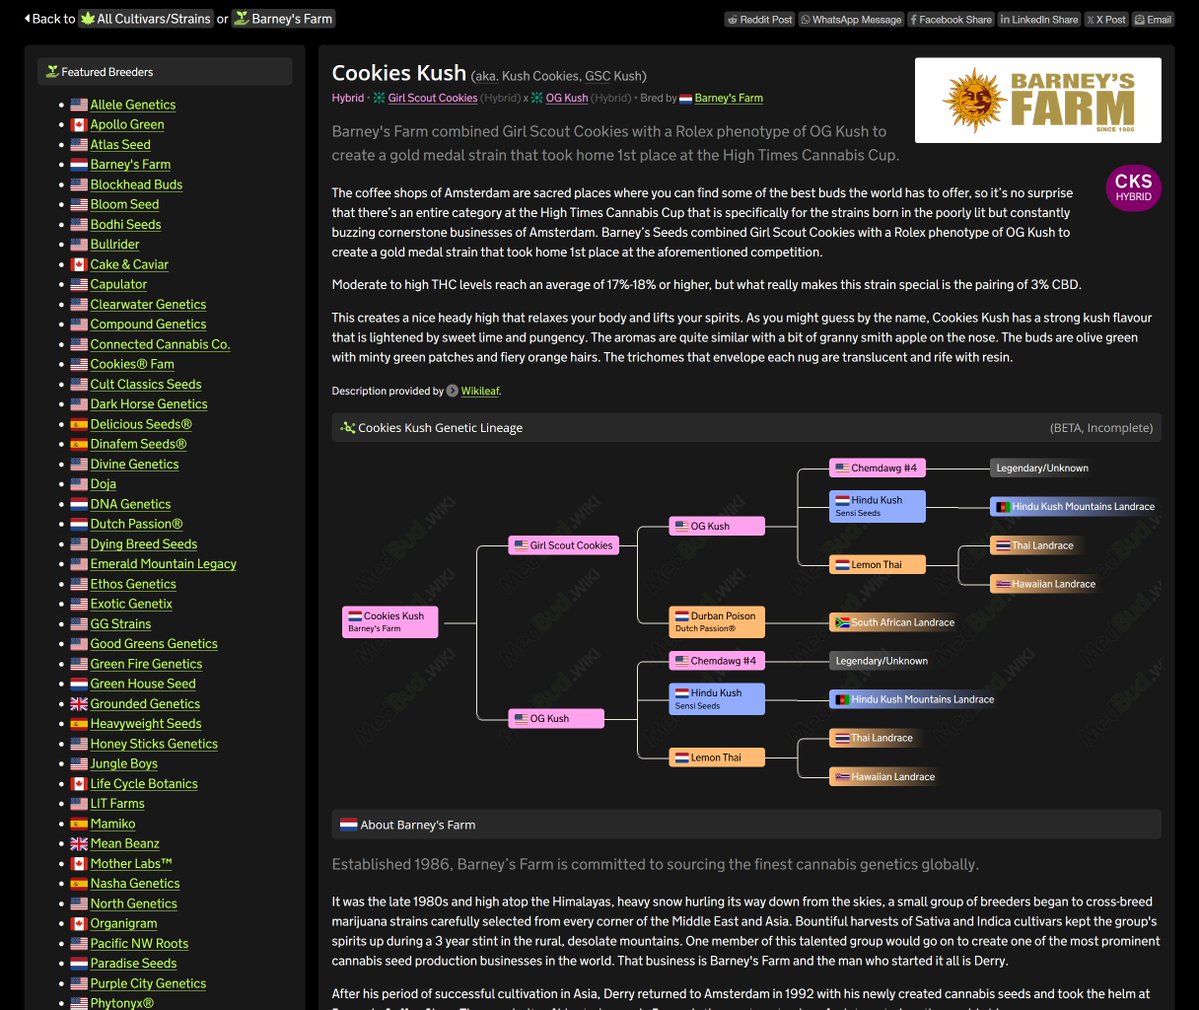This screenshot has height=1010, width=1199.
Task: Open Bodhi Seeds breeder link
Action: 125,224
